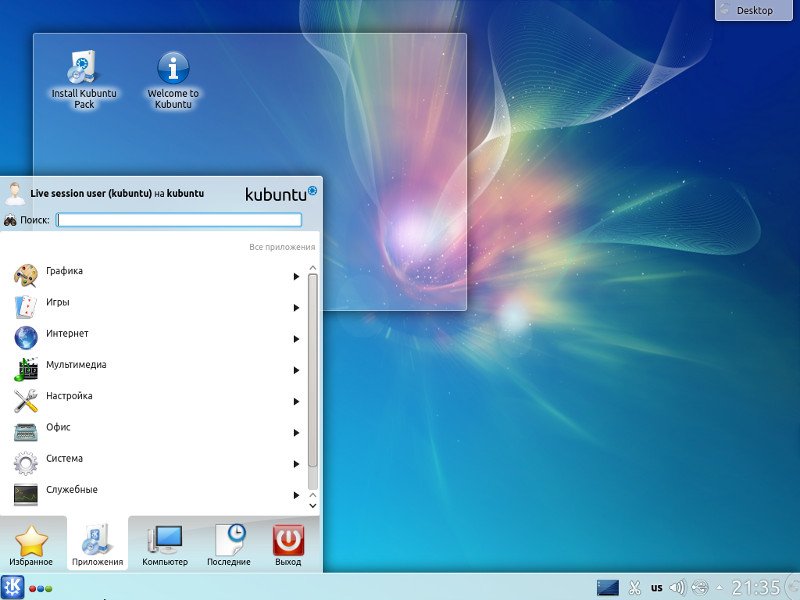Image resolution: width=800 pixels, height=600 pixels.
Task: Show hidden tray icons with the arrow
Action: 720,587
